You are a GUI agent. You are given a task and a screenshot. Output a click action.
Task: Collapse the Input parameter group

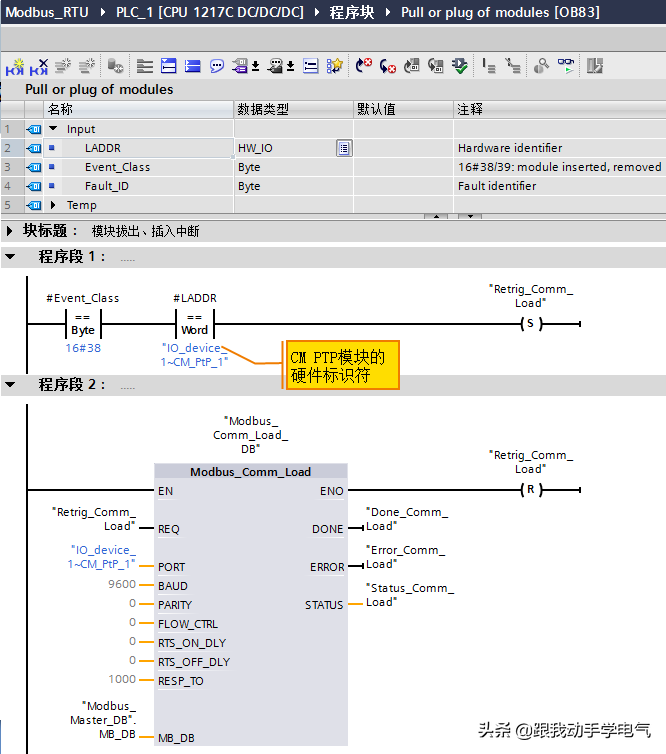pyautogui.click(x=53, y=129)
